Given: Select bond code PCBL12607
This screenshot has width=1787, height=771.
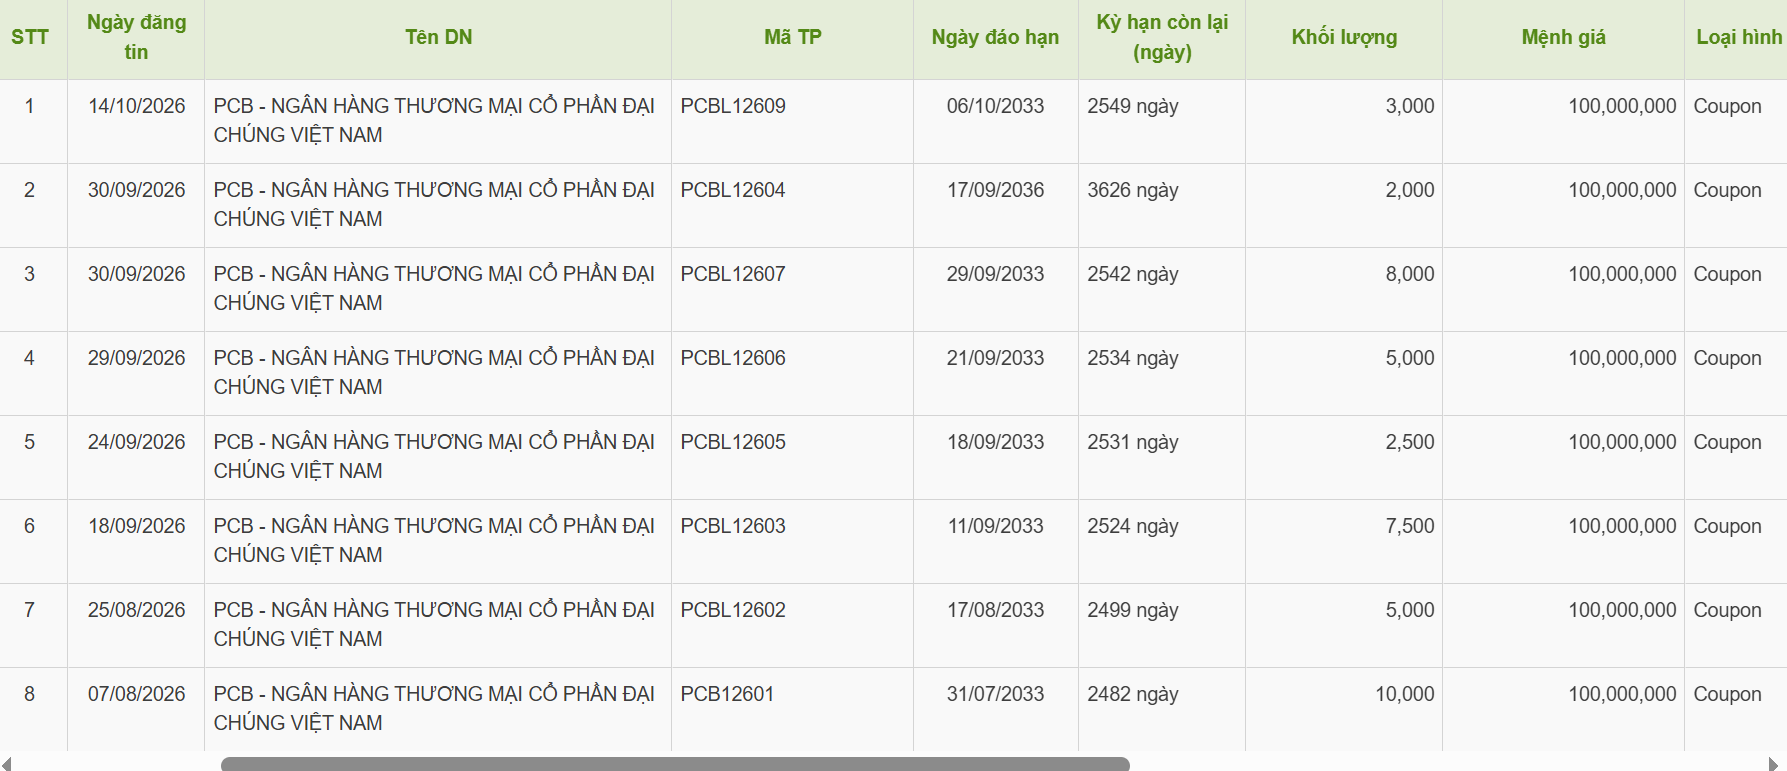Looking at the screenshot, I should click(x=733, y=274).
